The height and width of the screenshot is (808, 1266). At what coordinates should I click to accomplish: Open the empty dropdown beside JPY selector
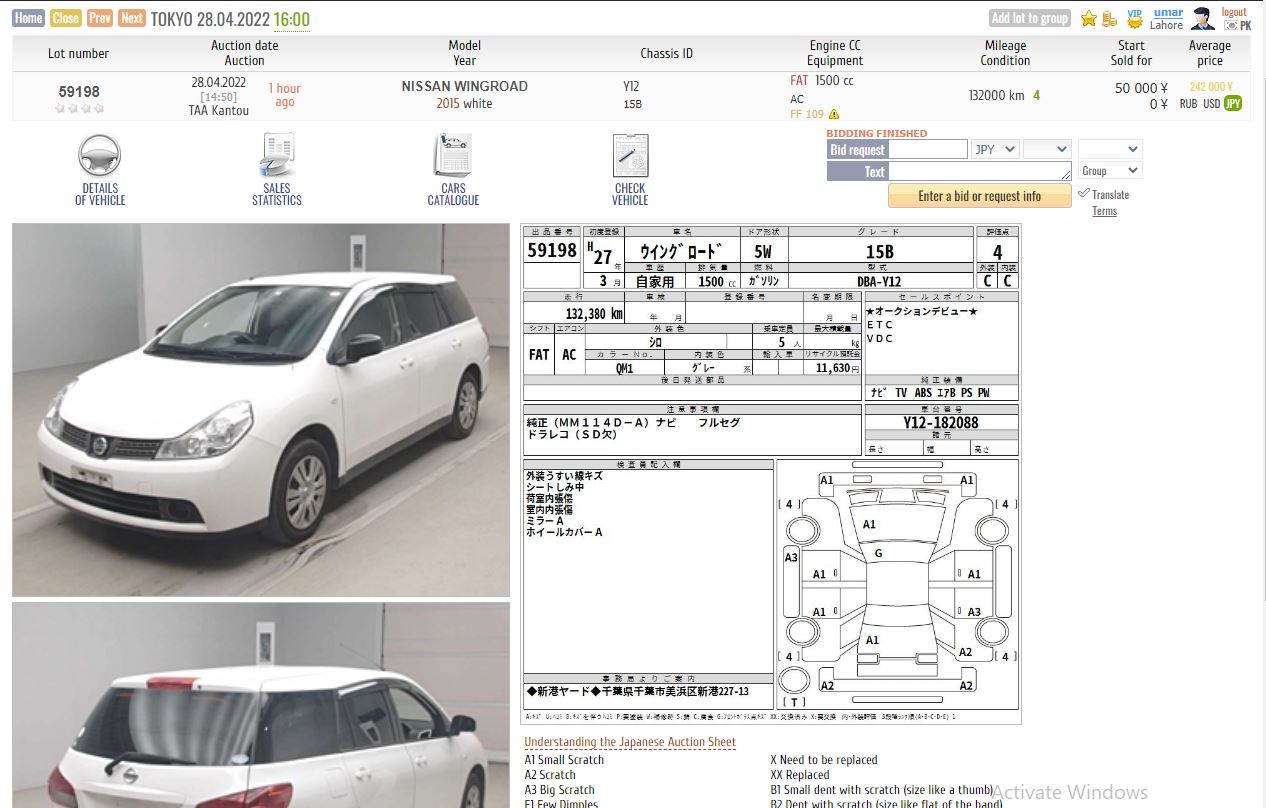point(1047,149)
